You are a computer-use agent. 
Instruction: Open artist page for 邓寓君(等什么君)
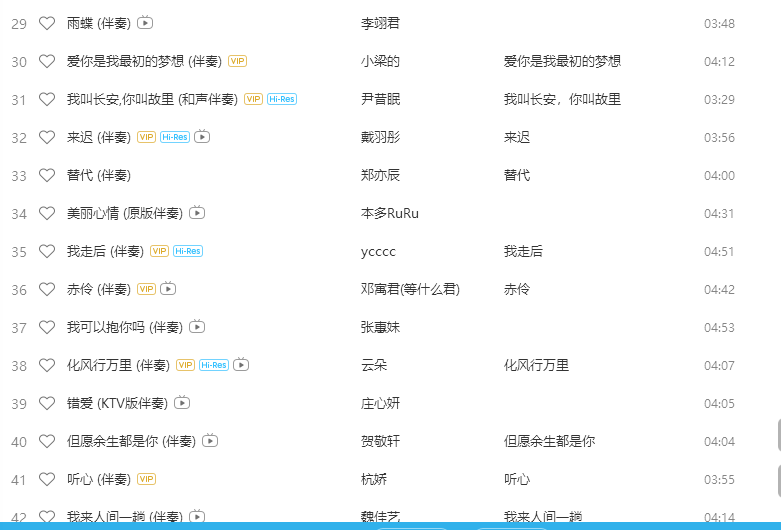coord(409,289)
